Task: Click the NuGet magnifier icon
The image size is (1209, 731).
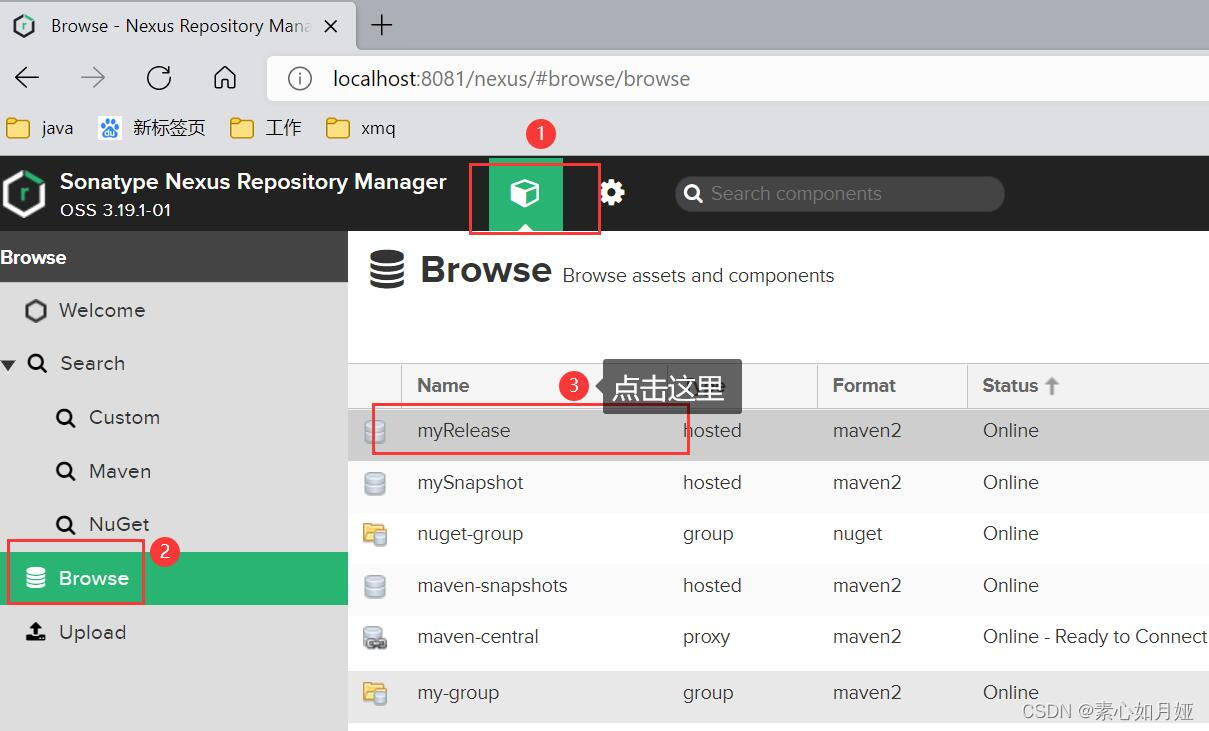Action: pyautogui.click(x=66, y=525)
